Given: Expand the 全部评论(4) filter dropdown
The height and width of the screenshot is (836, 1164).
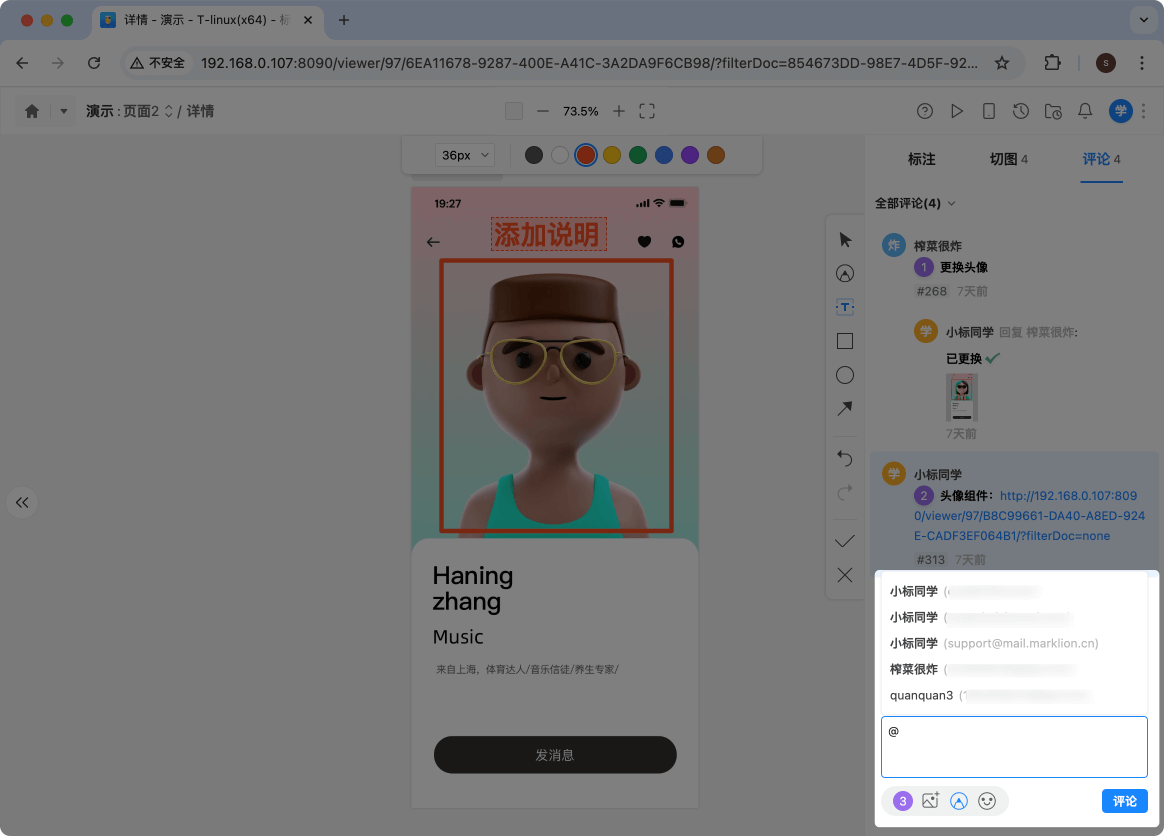Looking at the screenshot, I should [x=916, y=203].
